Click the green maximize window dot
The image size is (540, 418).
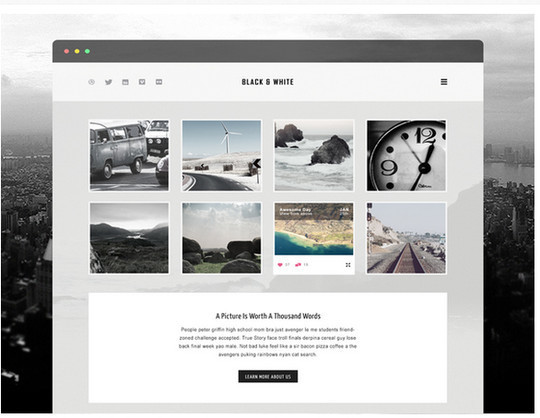pos(87,51)
